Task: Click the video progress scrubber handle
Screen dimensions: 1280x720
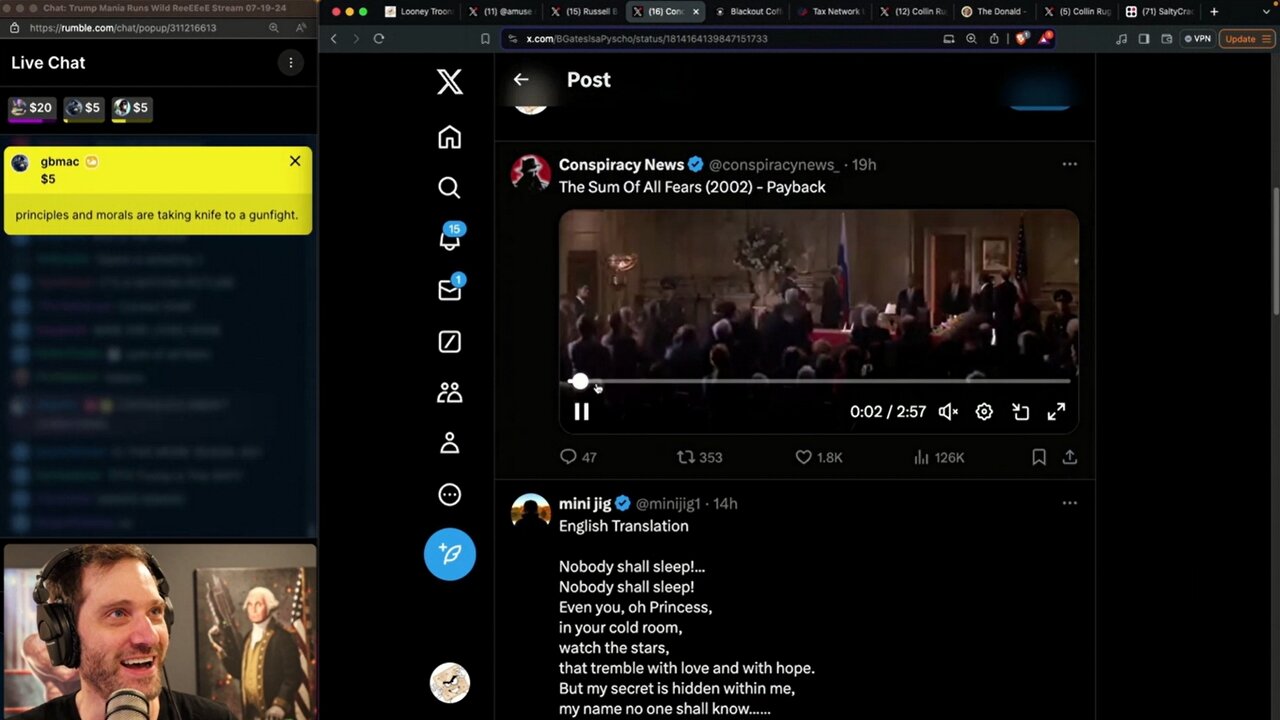Action: click(580, 381)
